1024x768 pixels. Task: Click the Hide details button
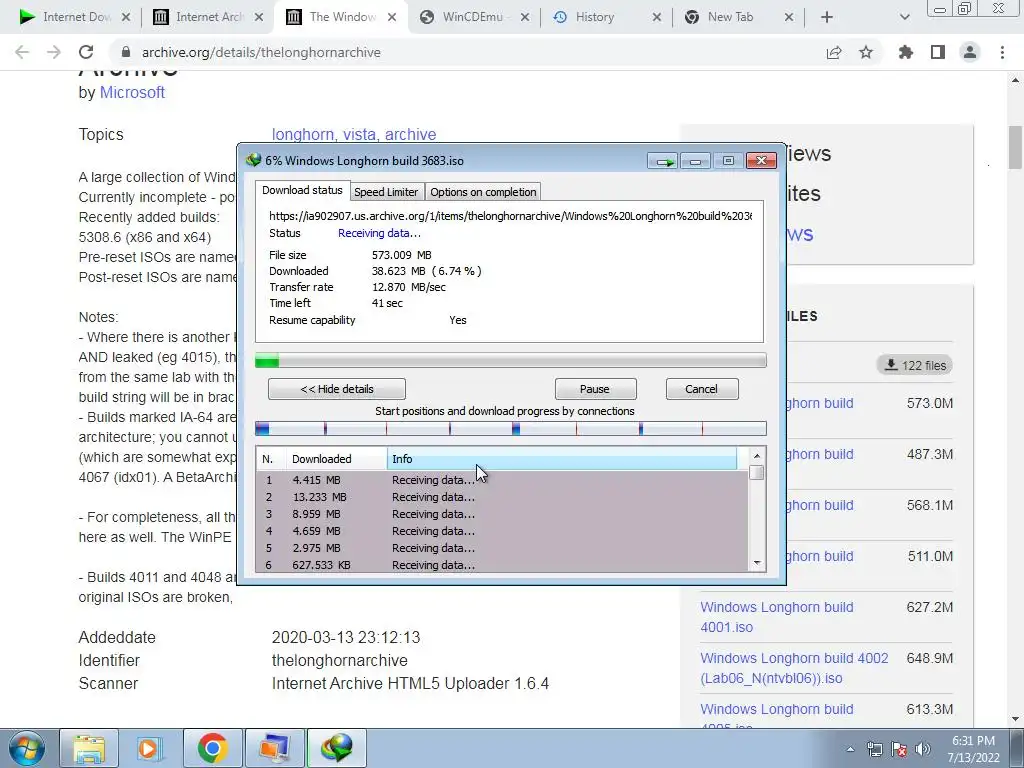coord(337,389)
